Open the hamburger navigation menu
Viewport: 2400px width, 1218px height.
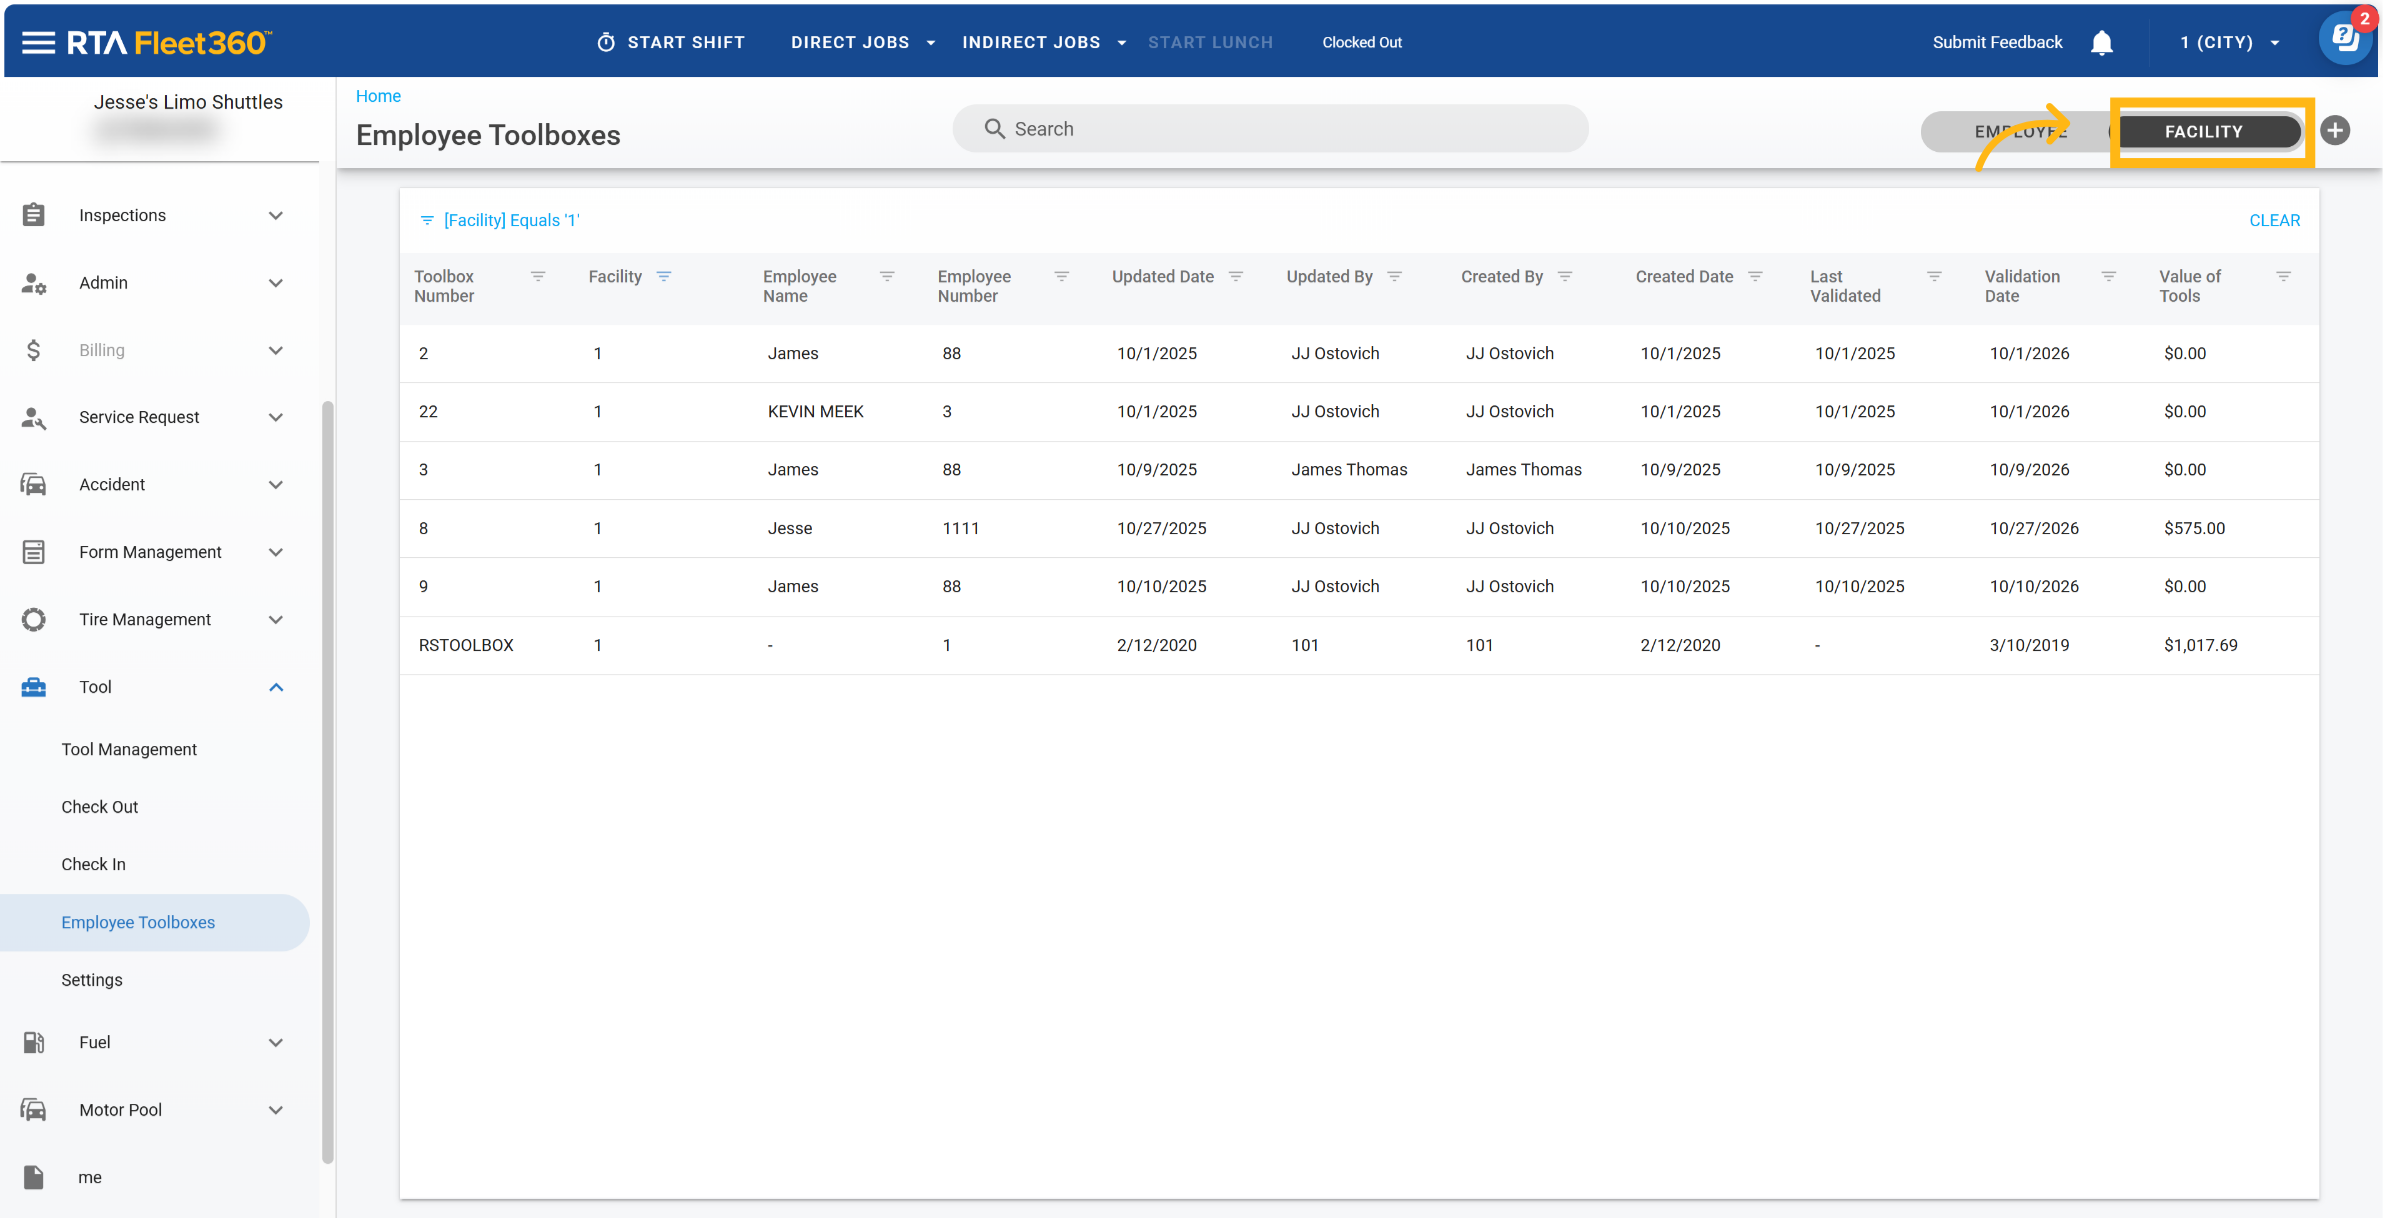tap(38, 42)
